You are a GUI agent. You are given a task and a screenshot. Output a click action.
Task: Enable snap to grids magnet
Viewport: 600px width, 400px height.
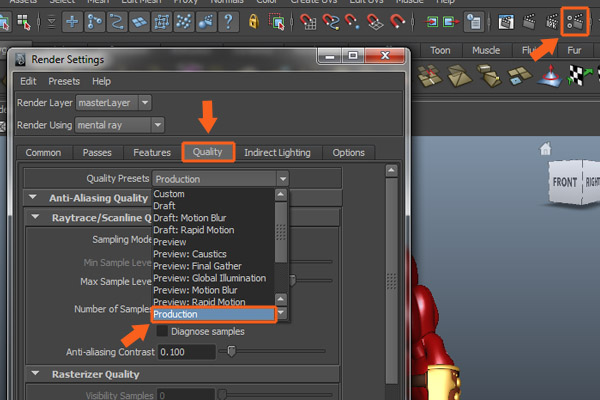[308, 22]
